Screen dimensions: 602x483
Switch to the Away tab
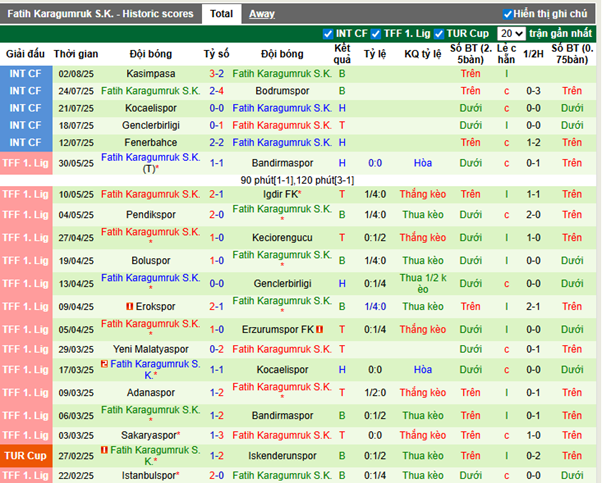pyautogui.click(x=262, y=14)
